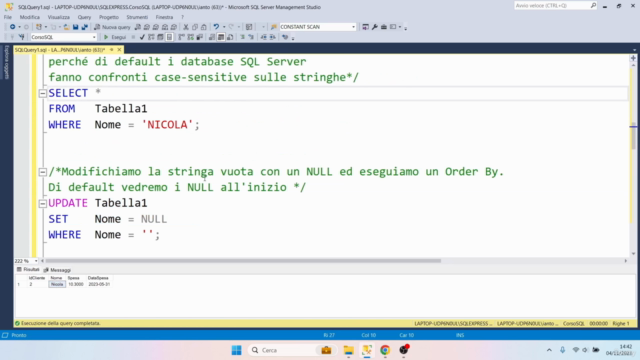Click the Undo arrow icon
This screenshot has width=640, height=360.
(x=216, y=27)
